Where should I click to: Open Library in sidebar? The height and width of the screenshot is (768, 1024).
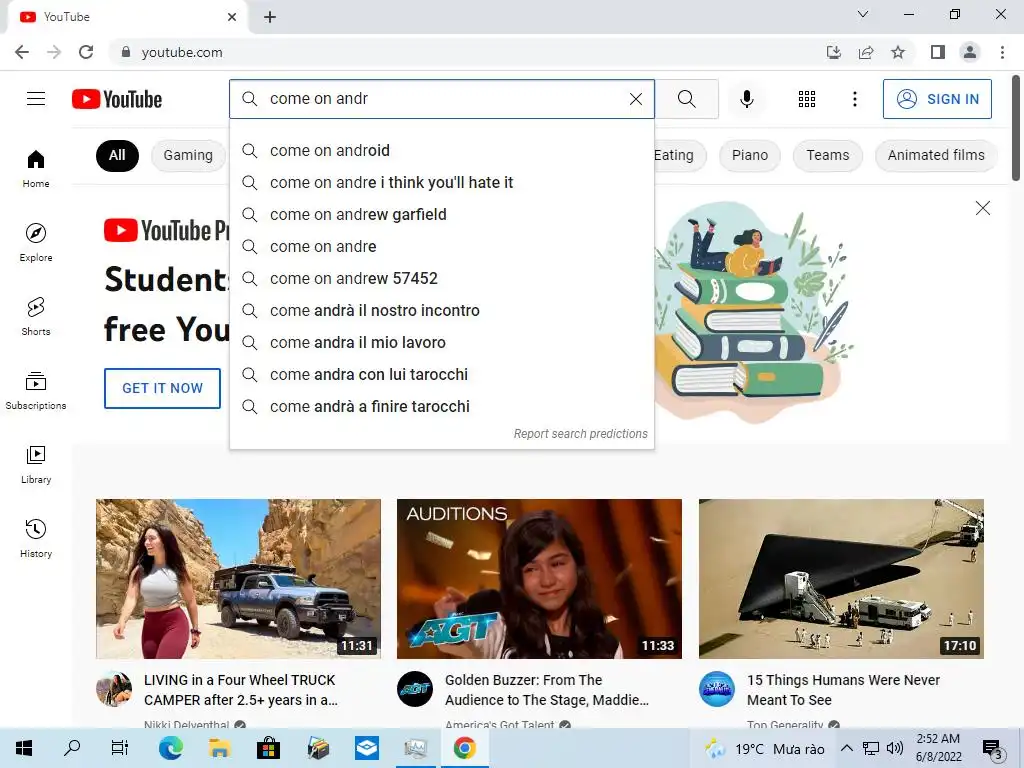pos(36,464)
